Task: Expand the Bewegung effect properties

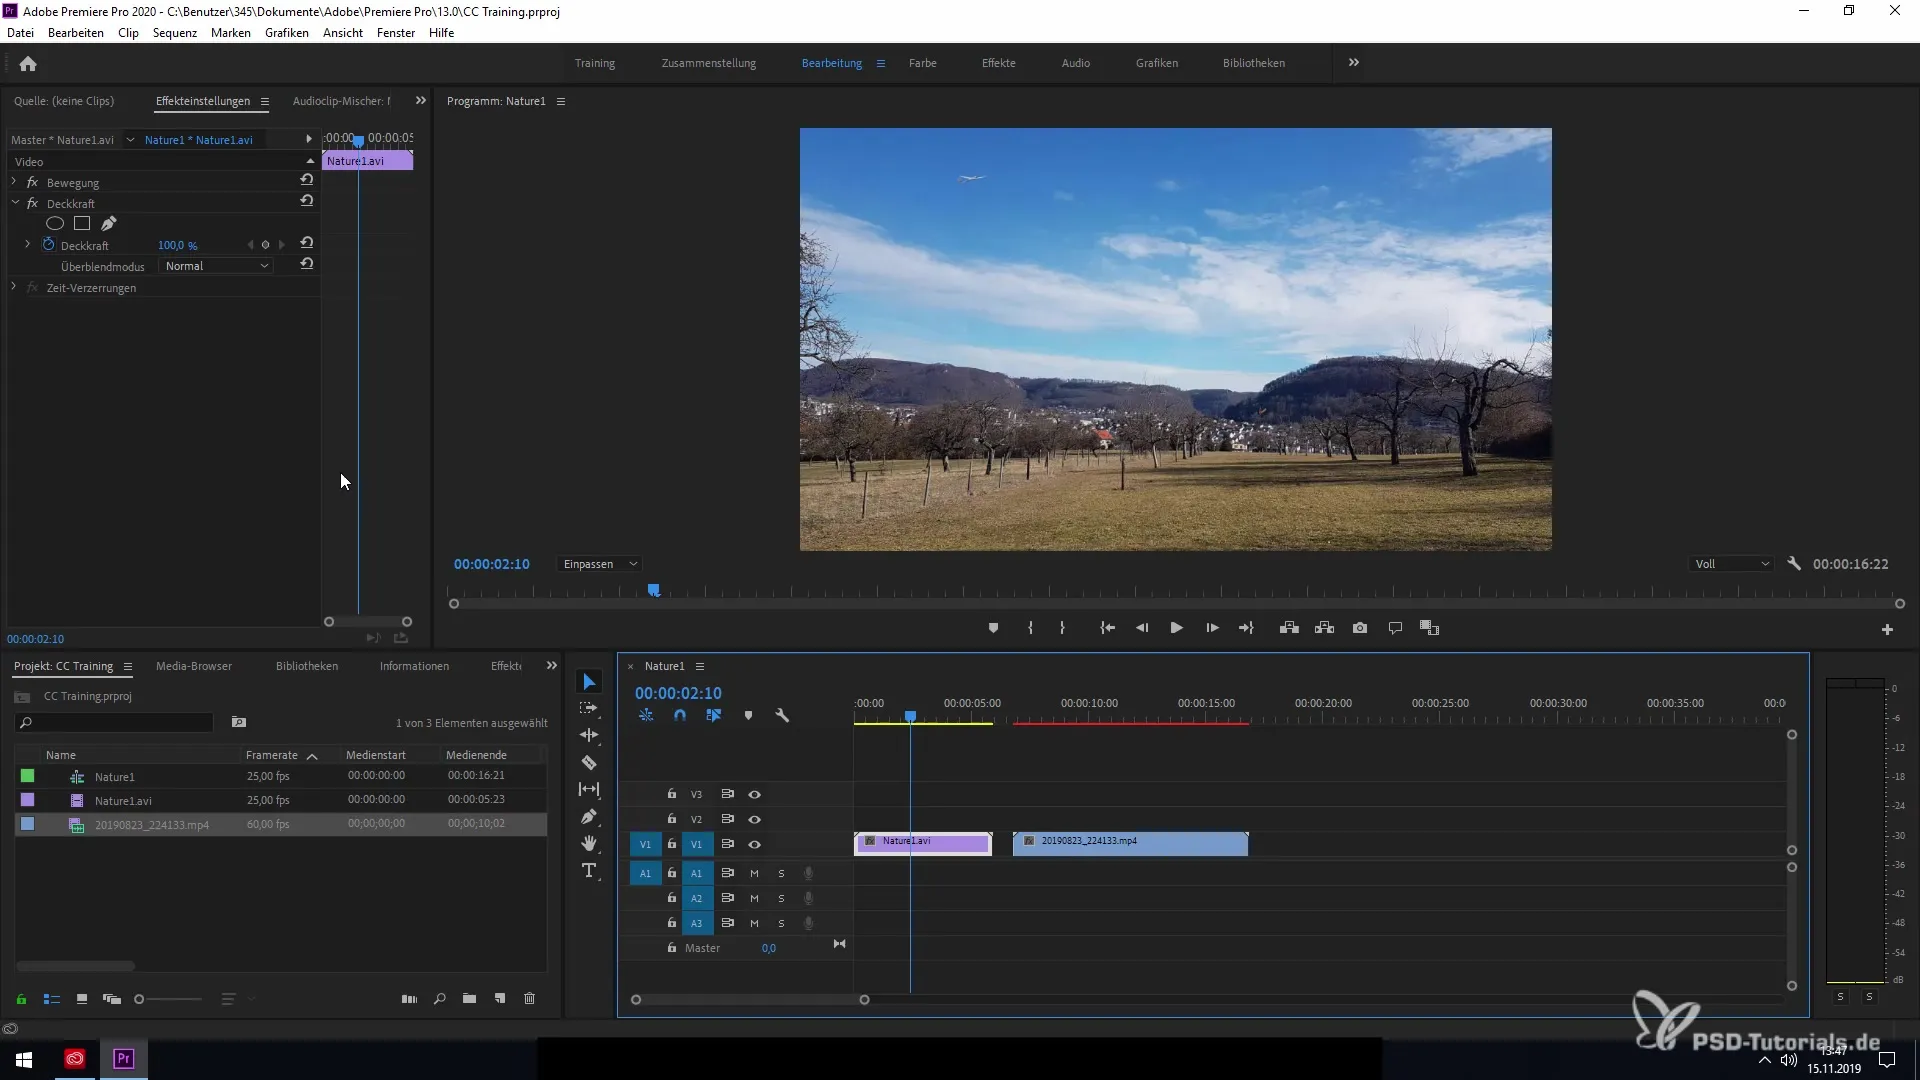Action: pyautogui.click(x=14, y=182)
